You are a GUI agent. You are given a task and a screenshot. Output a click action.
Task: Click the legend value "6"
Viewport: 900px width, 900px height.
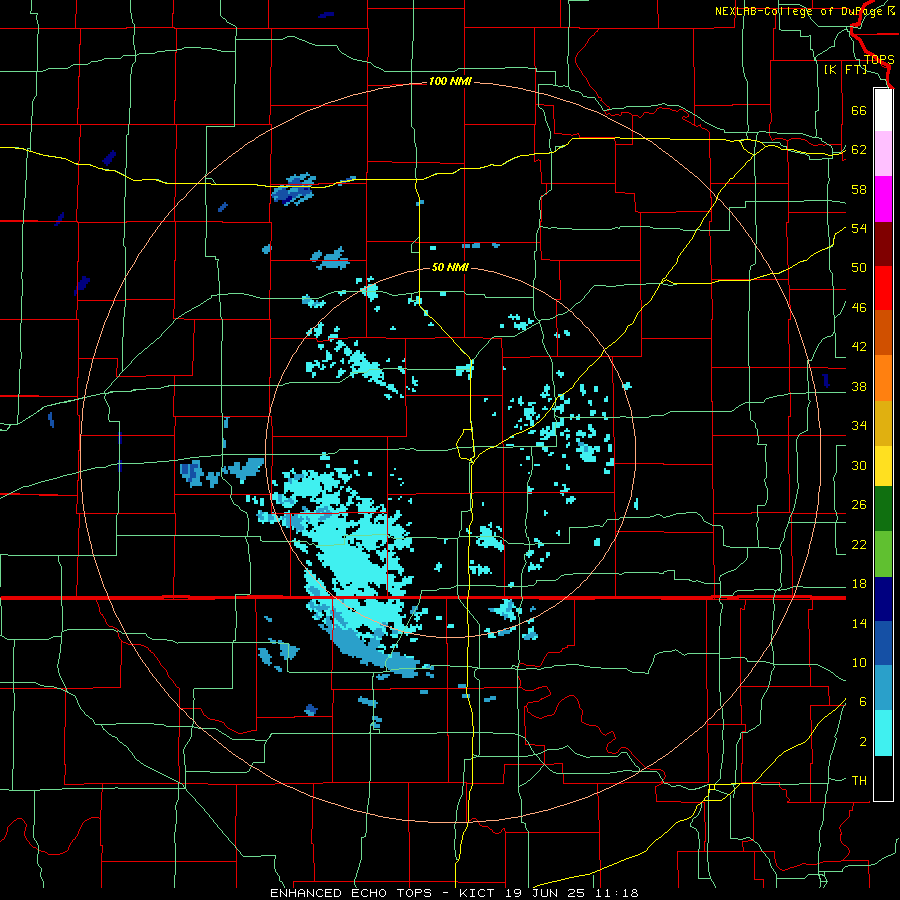[863, 702]
